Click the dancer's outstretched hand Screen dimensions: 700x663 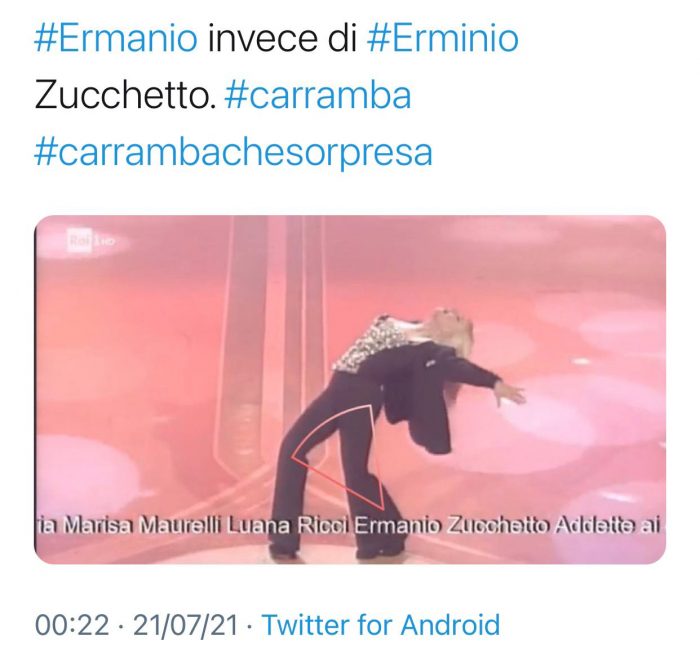510,395
